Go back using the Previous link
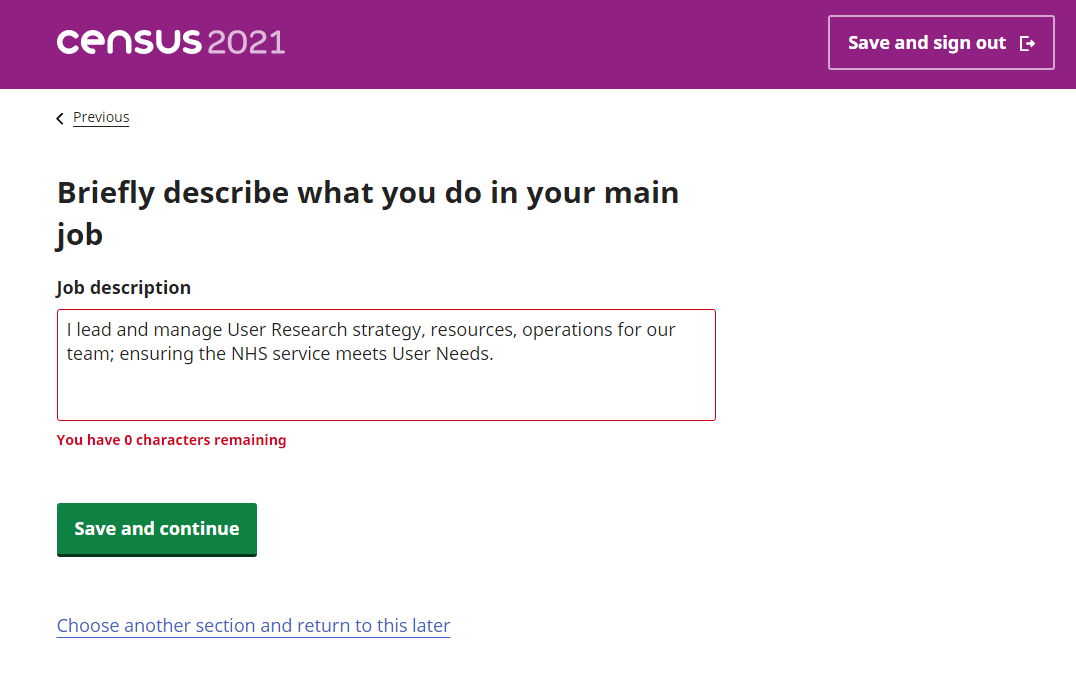This screenshot has height=690, width=1076. click(101, 117)
